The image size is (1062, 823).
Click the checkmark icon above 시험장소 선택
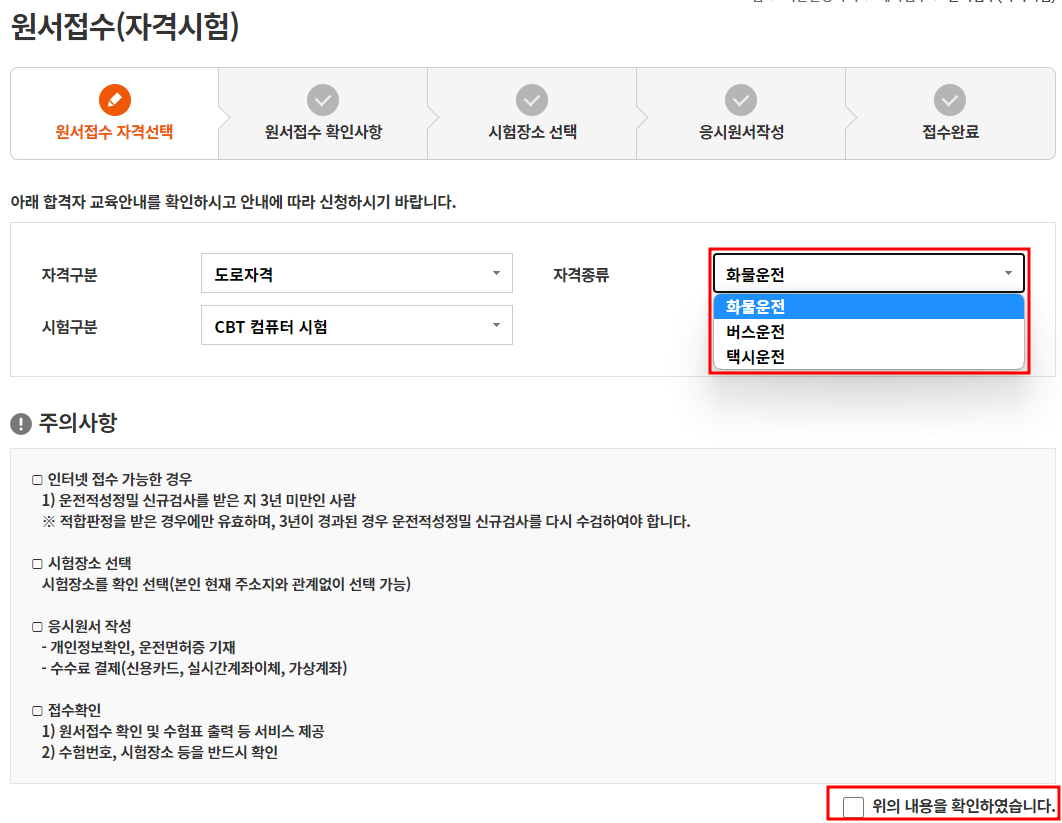click(531, 99)
